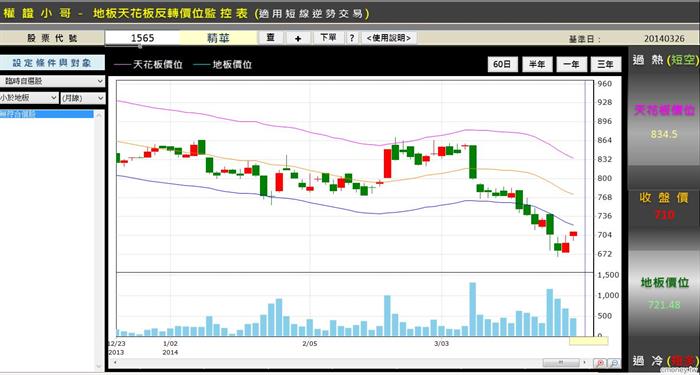The height and width of the screenshot is (375, 700).
Task: Click the closing price value 710
Action: pos(664,215)
